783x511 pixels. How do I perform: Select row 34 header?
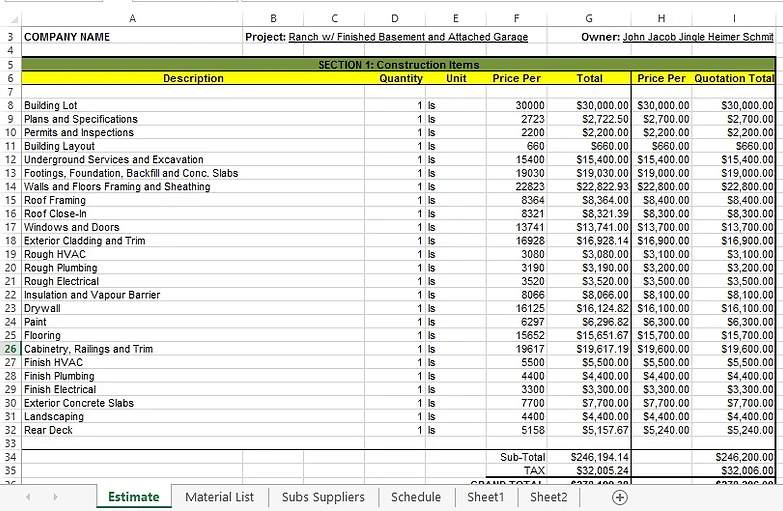(x=10, y=457)
